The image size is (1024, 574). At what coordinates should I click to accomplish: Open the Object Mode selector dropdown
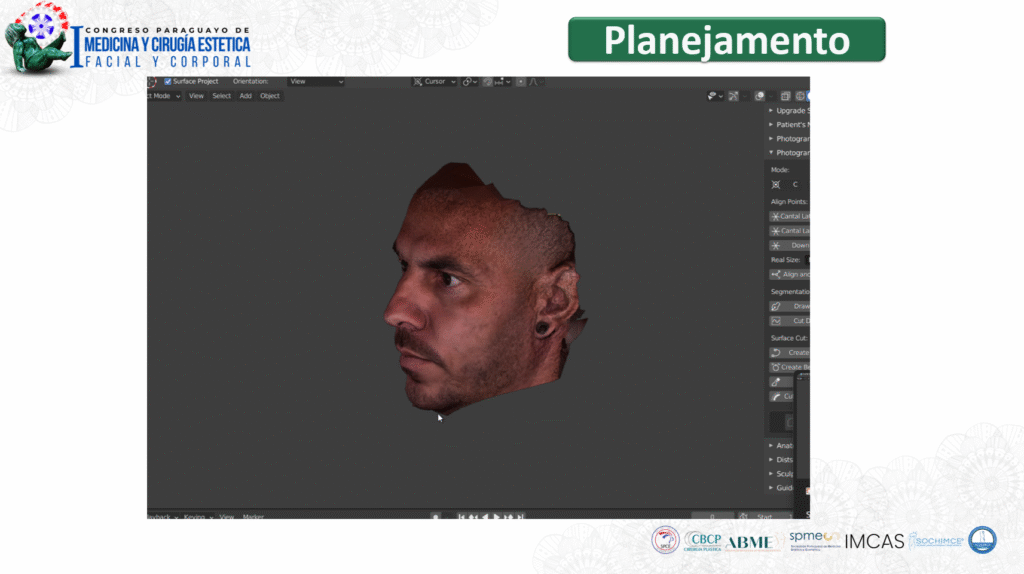164,96
